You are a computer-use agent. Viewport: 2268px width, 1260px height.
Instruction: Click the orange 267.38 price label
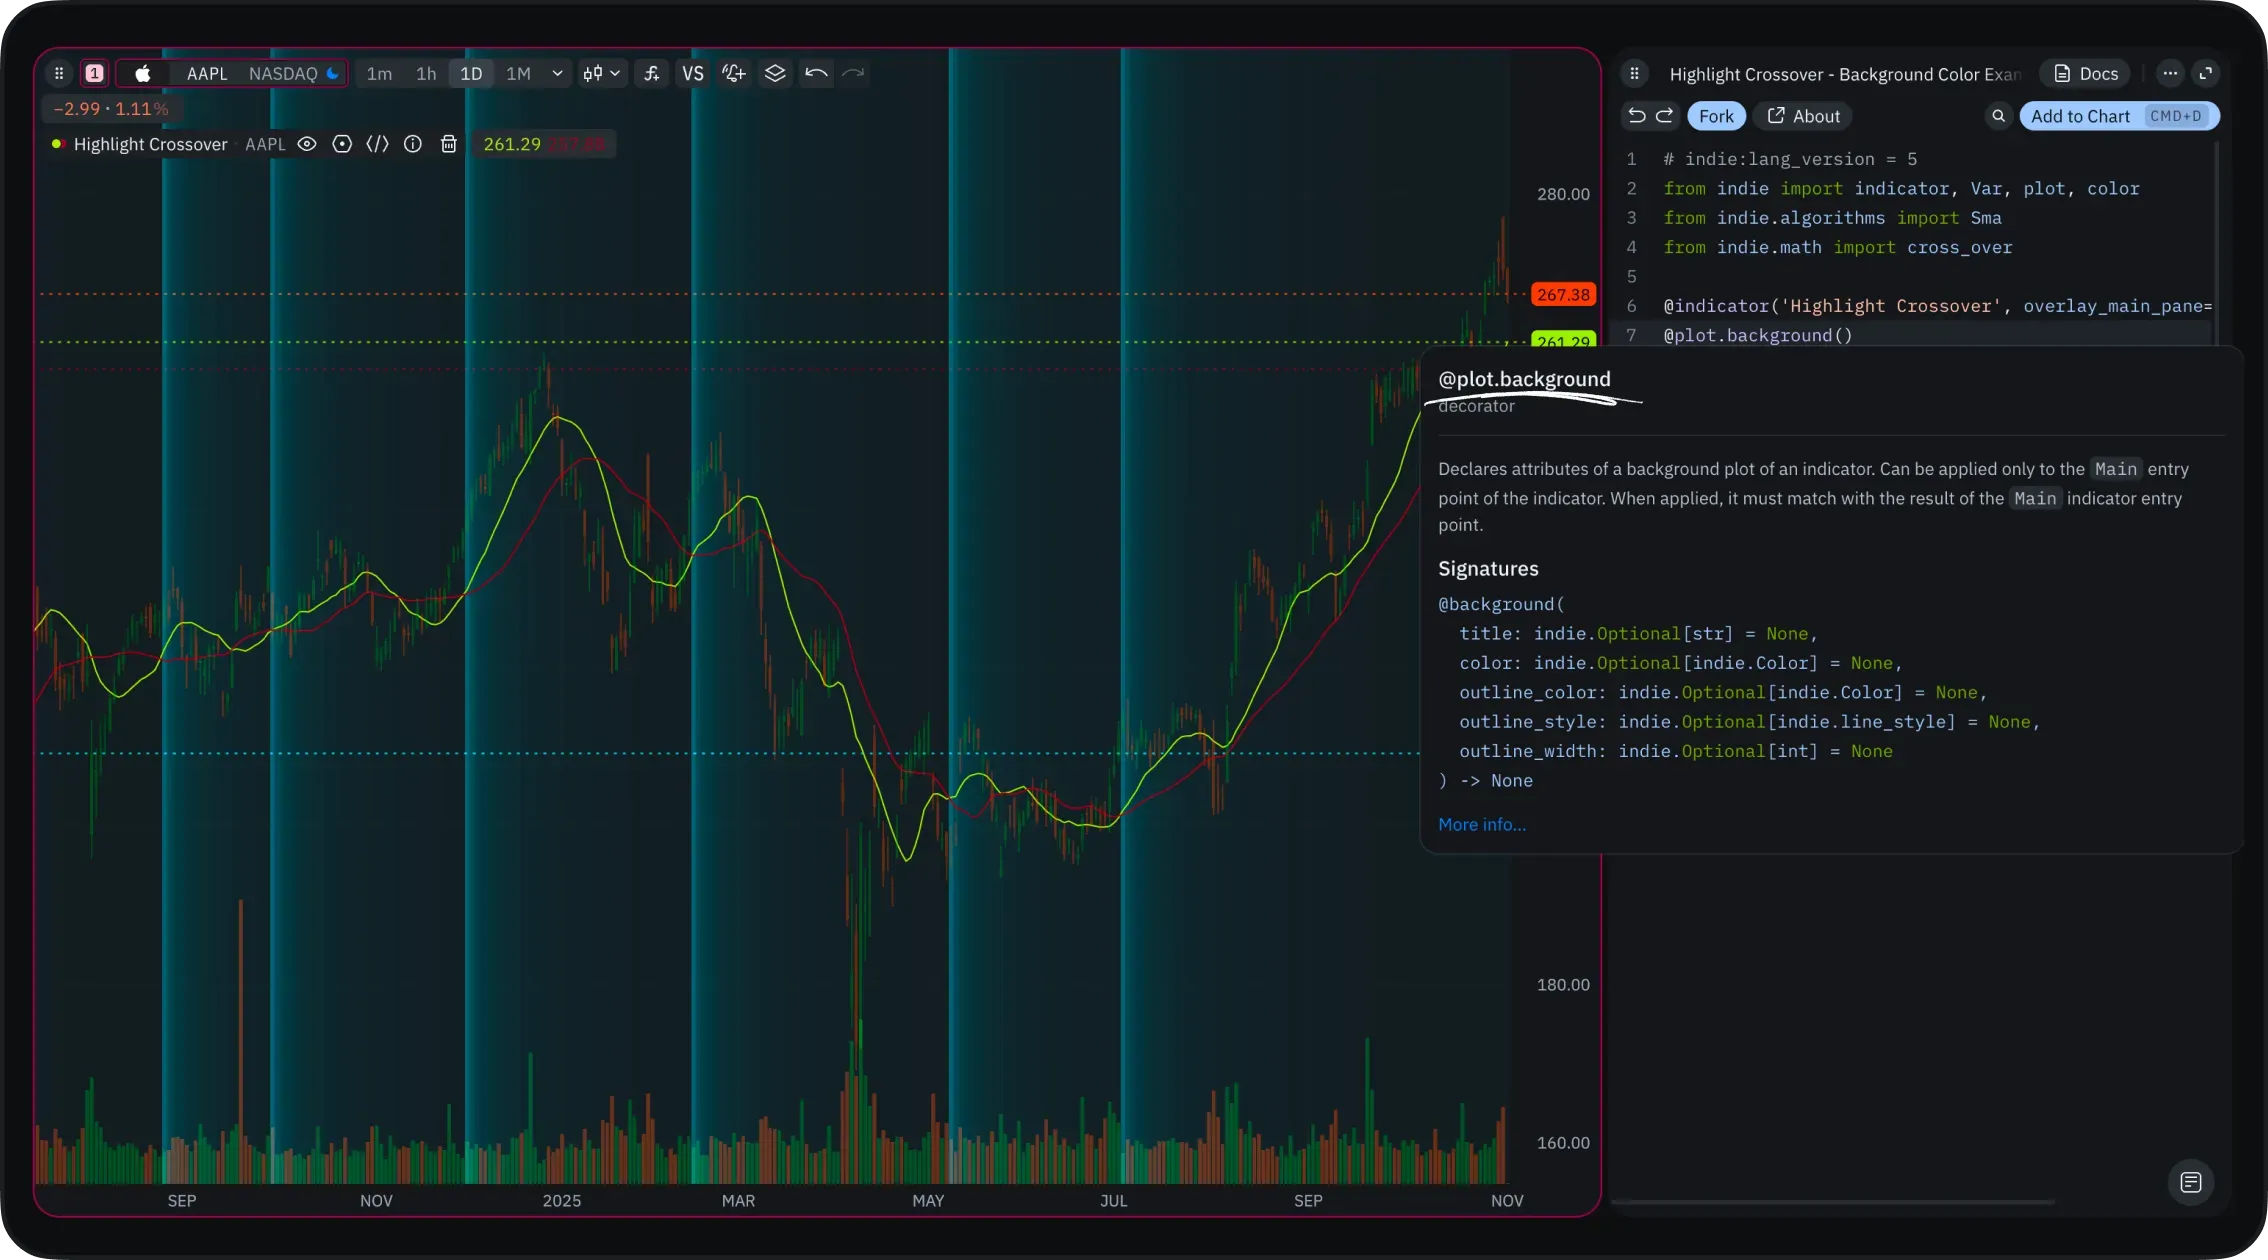[x=1562, y=295]
